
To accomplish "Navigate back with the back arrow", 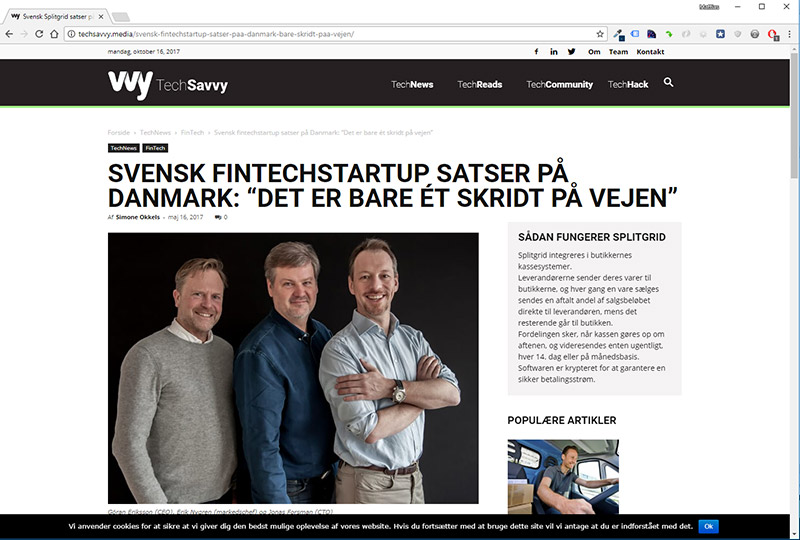I will pyautogui.click(x=9, y=34).
